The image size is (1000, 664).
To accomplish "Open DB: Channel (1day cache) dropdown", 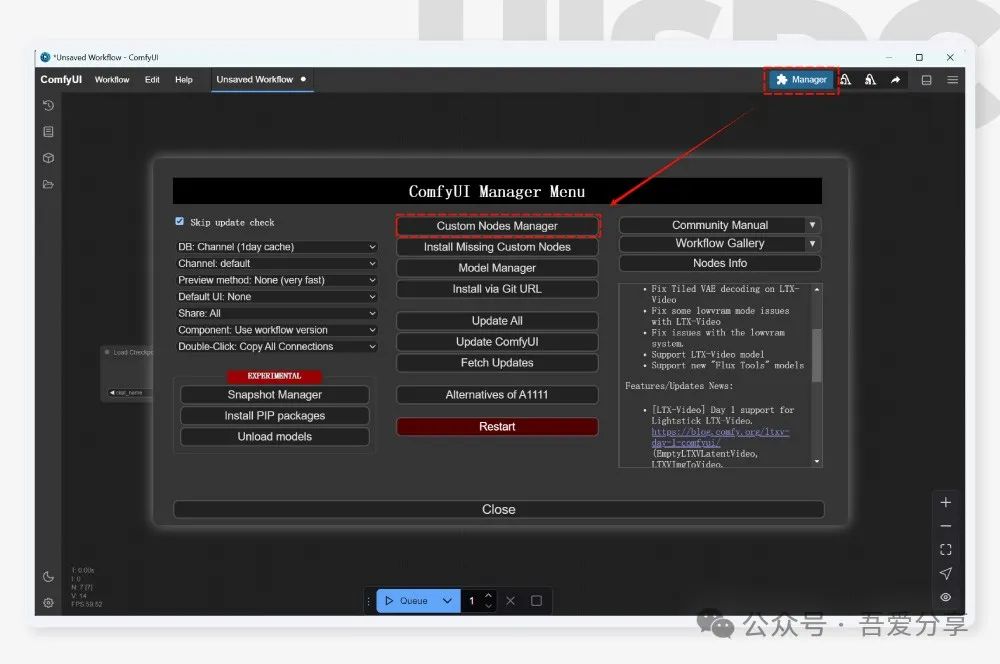I will [x=277, y=247].
